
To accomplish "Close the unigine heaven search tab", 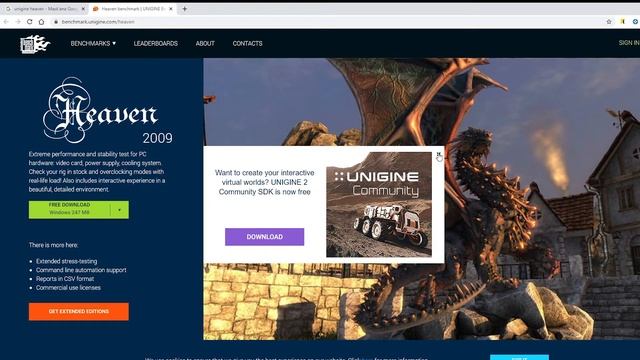I will pyautogui.click(x=83, y=9).
